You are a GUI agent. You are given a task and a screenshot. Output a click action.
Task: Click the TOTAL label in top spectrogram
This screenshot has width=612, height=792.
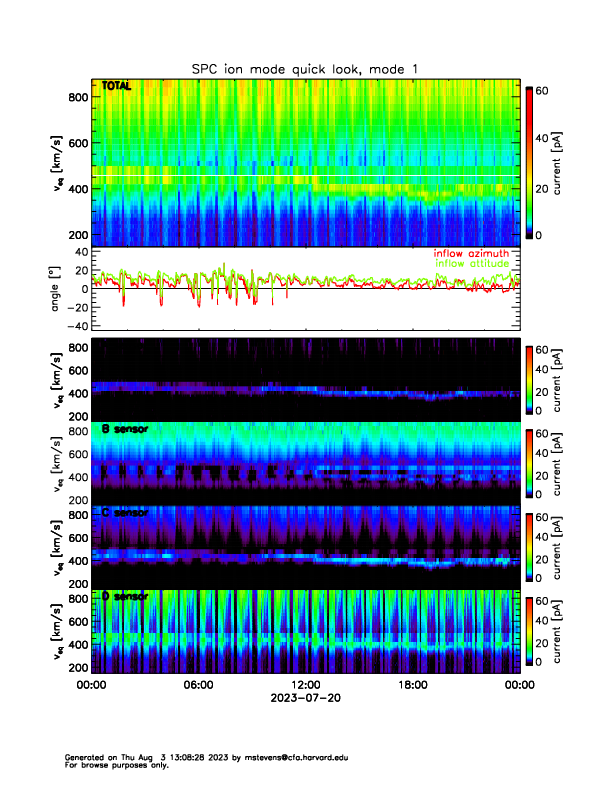[116, 88]
